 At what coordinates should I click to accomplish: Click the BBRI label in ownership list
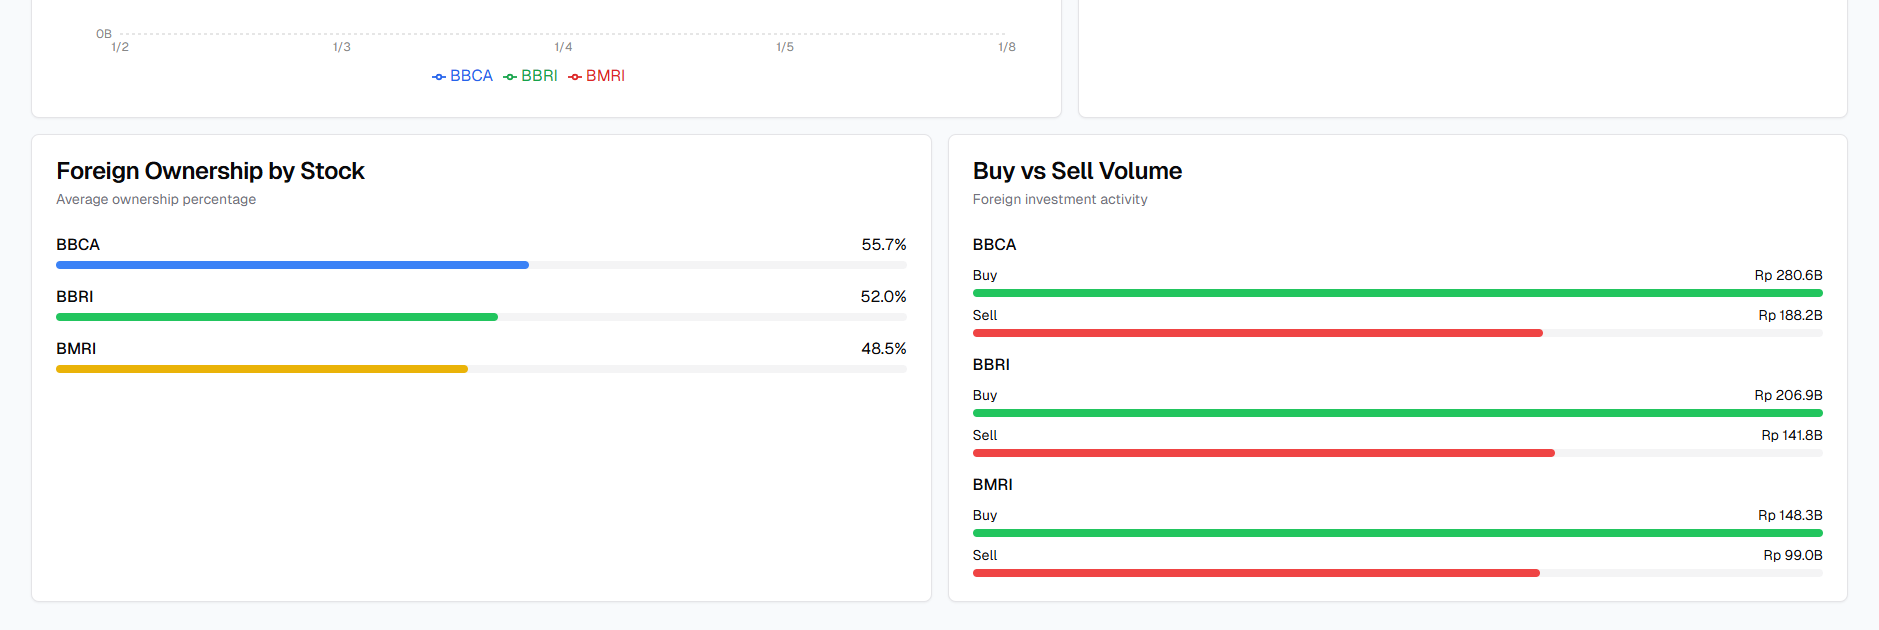click(x=75, y=297)
